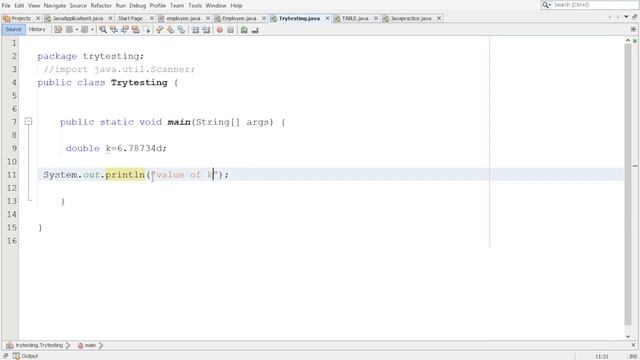Collapse main method code fold
This screenshot has height=360, width=640.
click(x=28, y=121)
